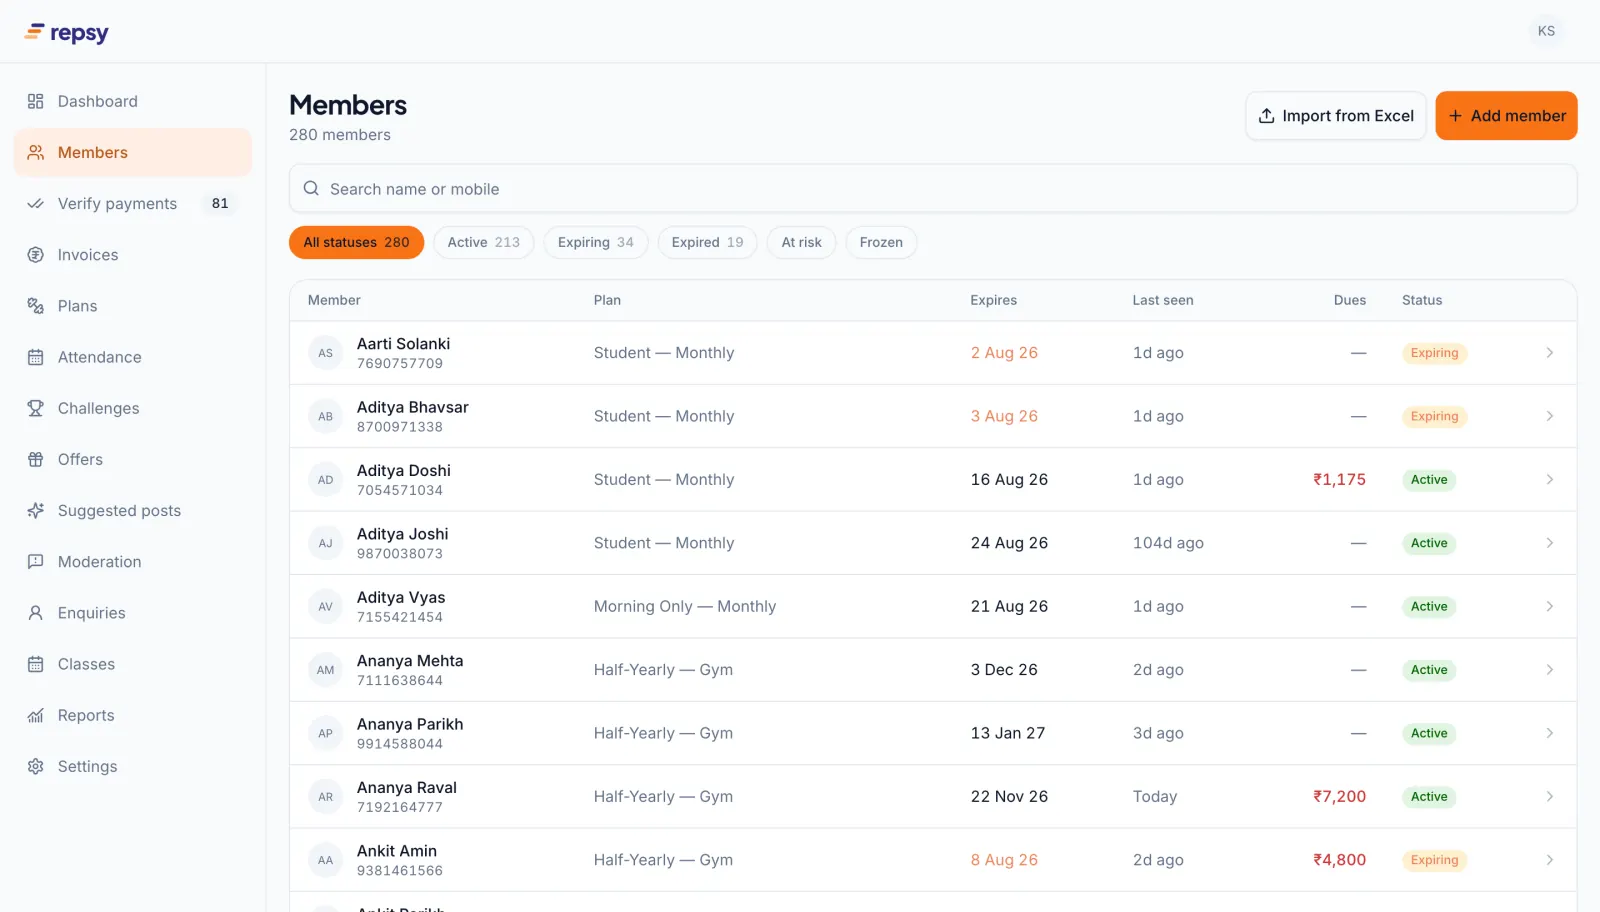Expand Aarti Solanki row chevron
1600x912 pixels.
pos(1549,353)
